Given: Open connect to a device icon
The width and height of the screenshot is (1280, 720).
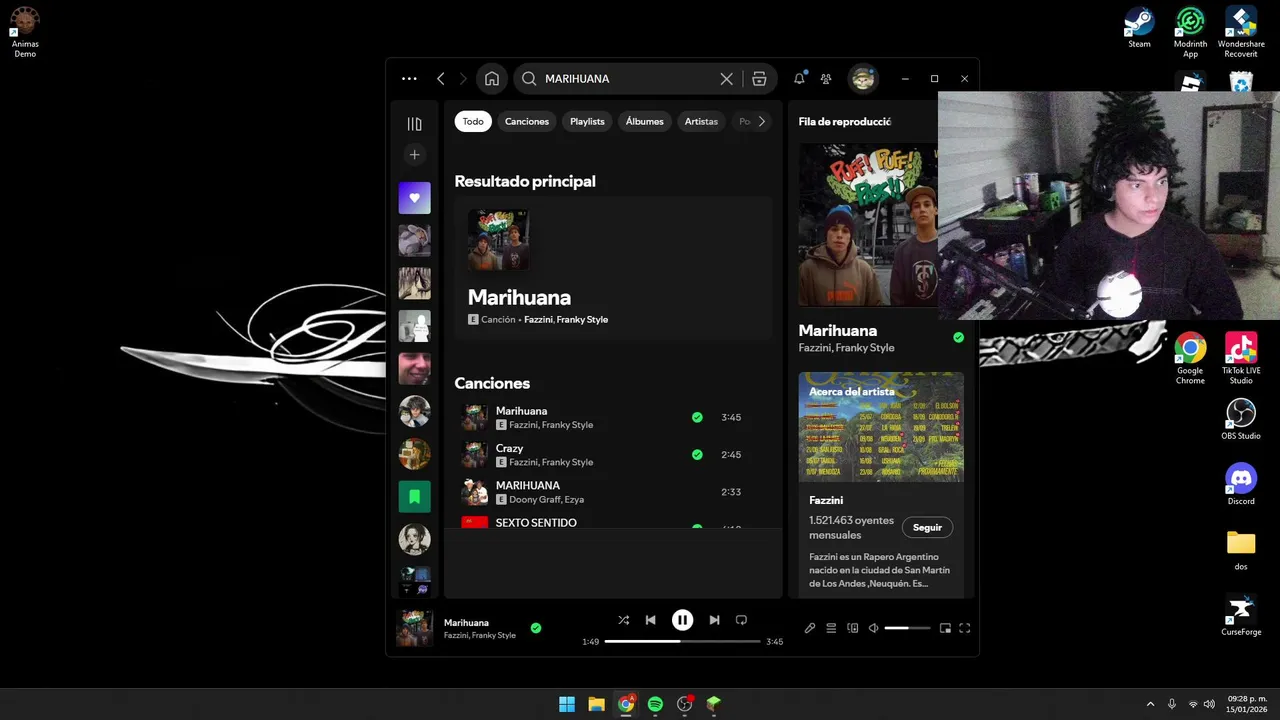Looking at the screenshot, I should pyautogui.click(x=853, y=628).
